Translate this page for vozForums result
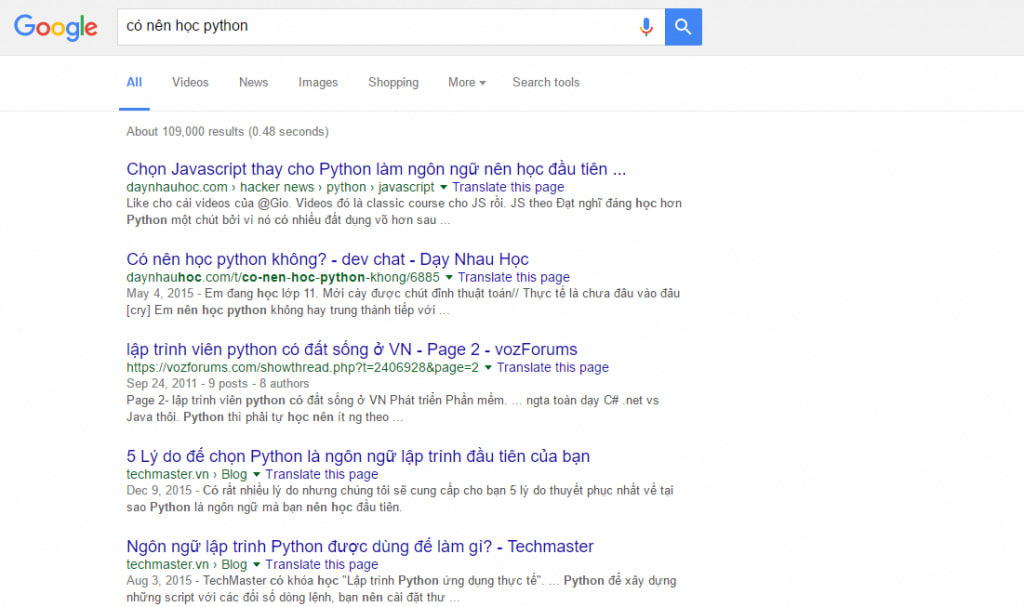1024x607 pixels. pos(552,368)
